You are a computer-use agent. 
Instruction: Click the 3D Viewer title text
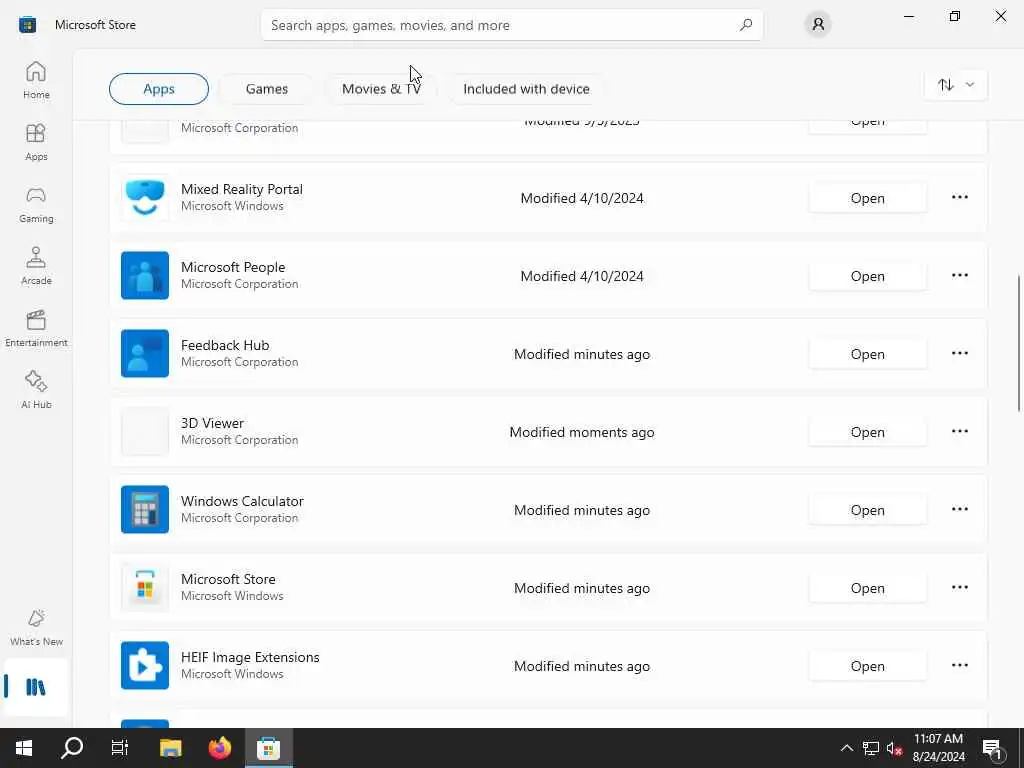[212, 423]
